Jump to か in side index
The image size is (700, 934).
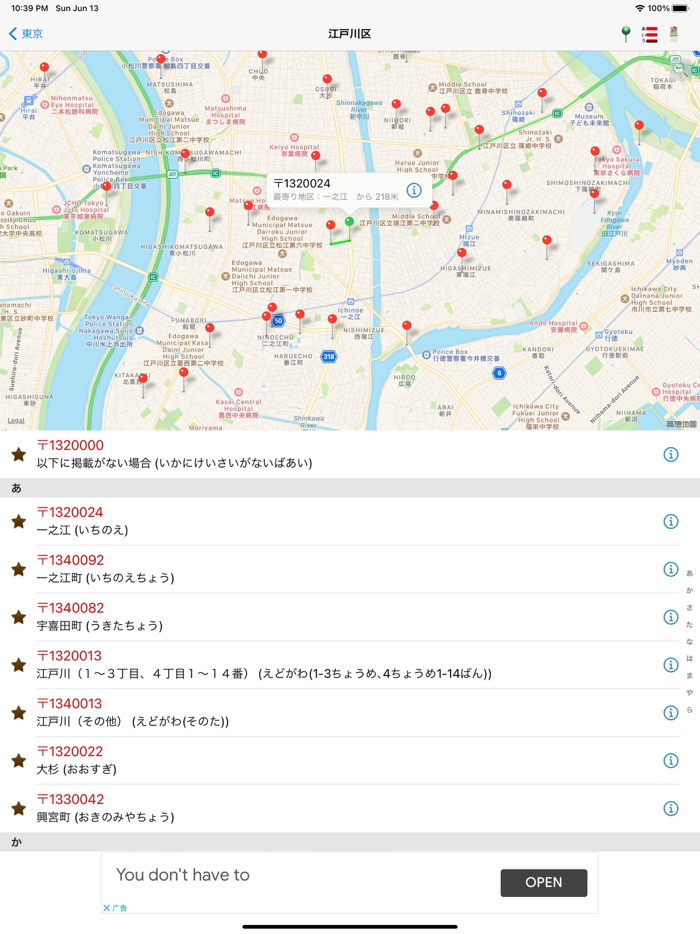689,590
